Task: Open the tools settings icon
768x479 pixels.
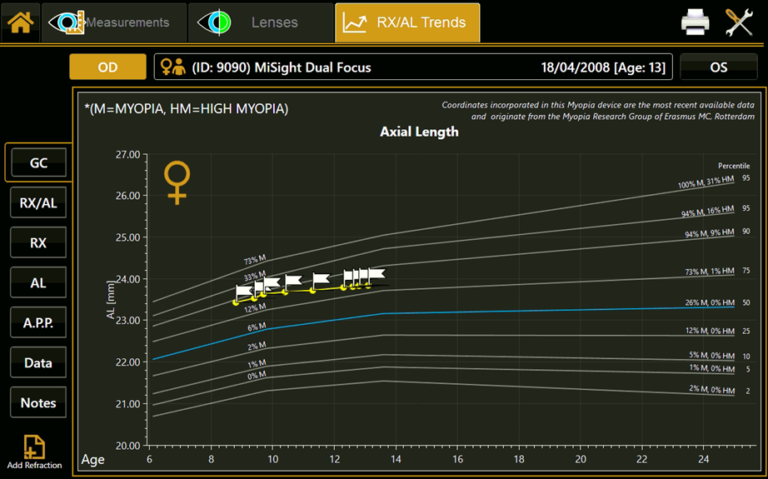Action: pos(740,22)
